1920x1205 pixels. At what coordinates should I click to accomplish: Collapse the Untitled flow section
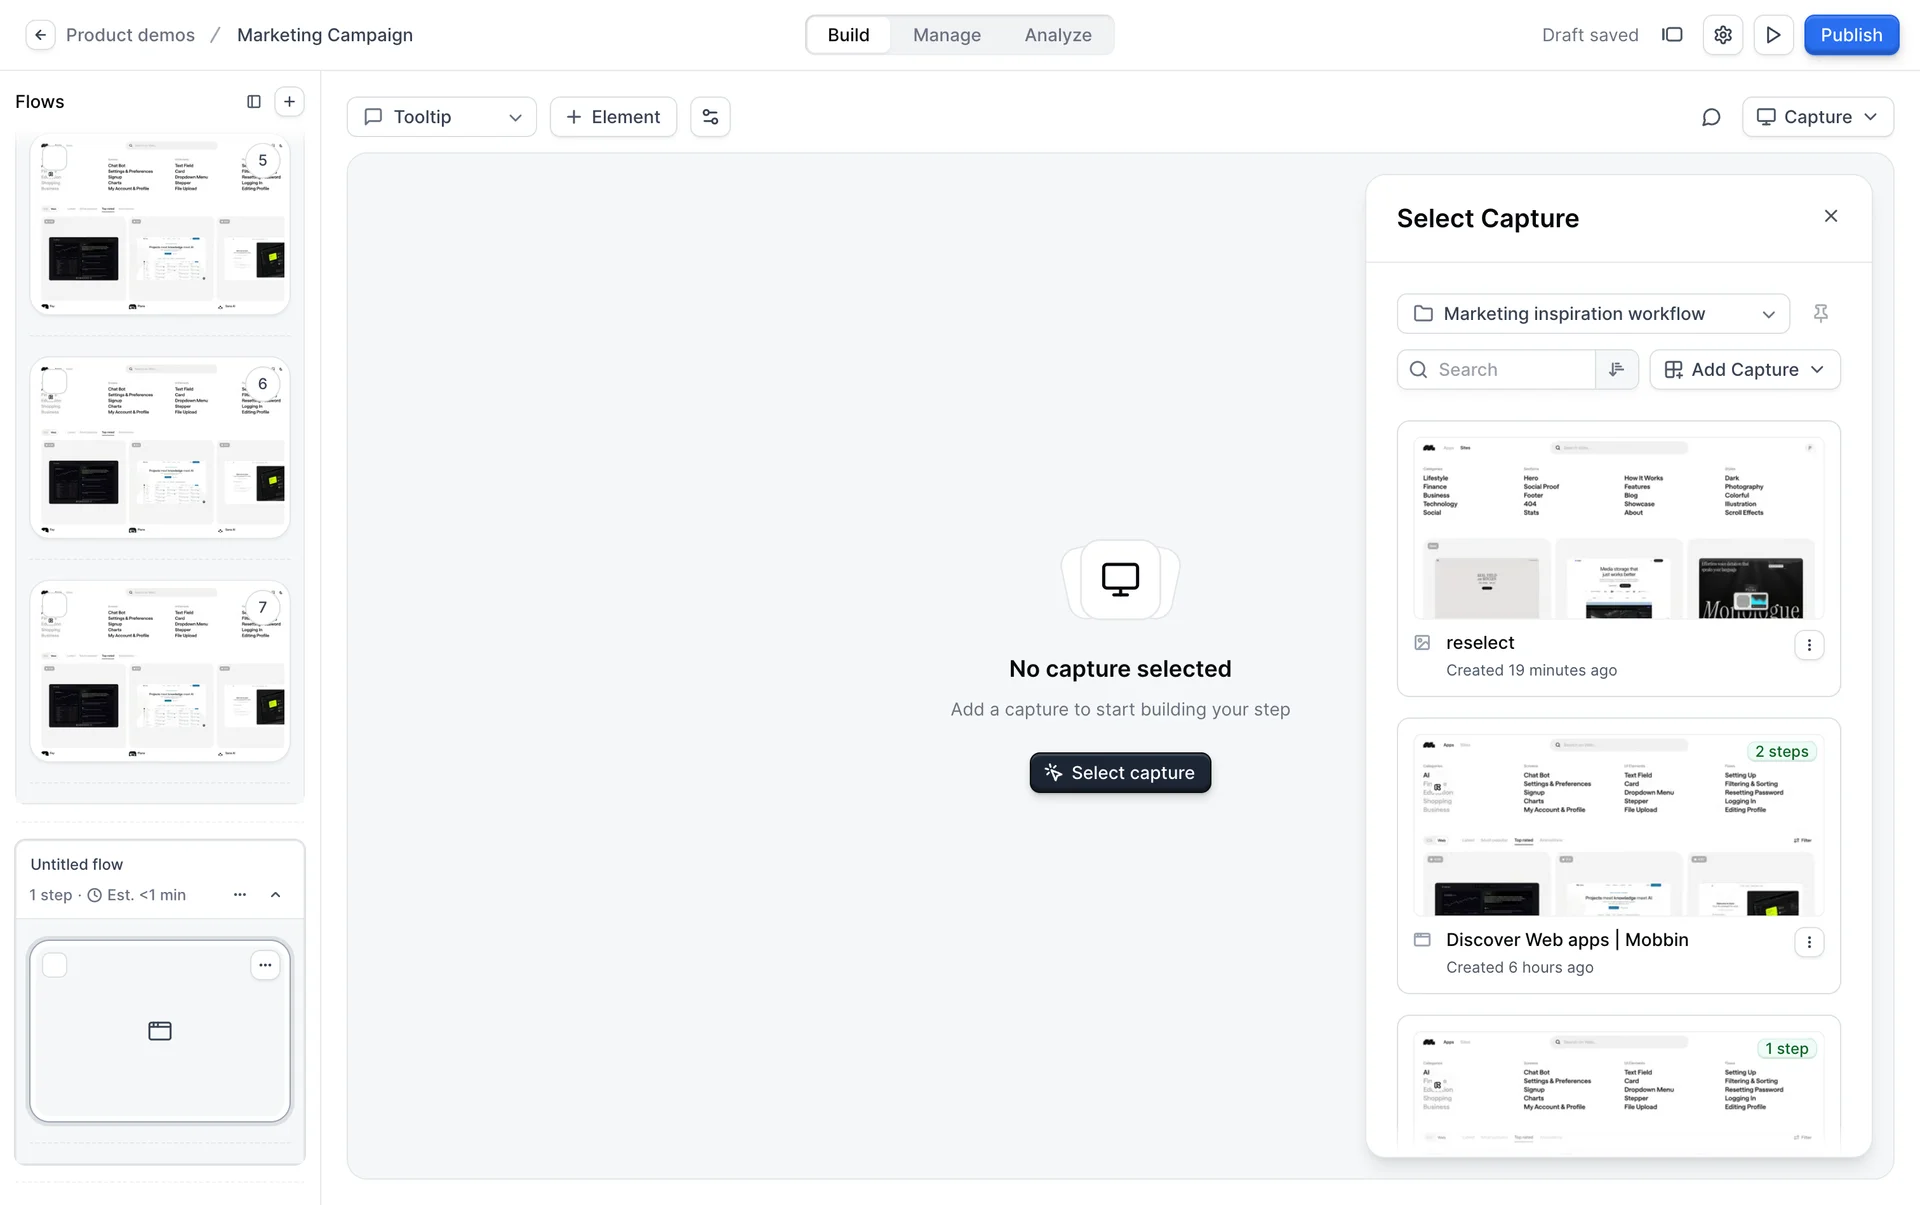point(276,895)
